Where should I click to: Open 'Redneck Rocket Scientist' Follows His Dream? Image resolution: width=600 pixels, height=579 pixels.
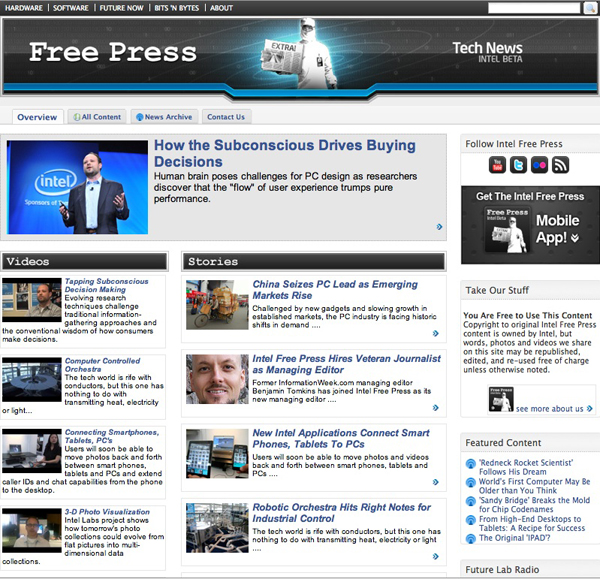(x=526, y=467)
